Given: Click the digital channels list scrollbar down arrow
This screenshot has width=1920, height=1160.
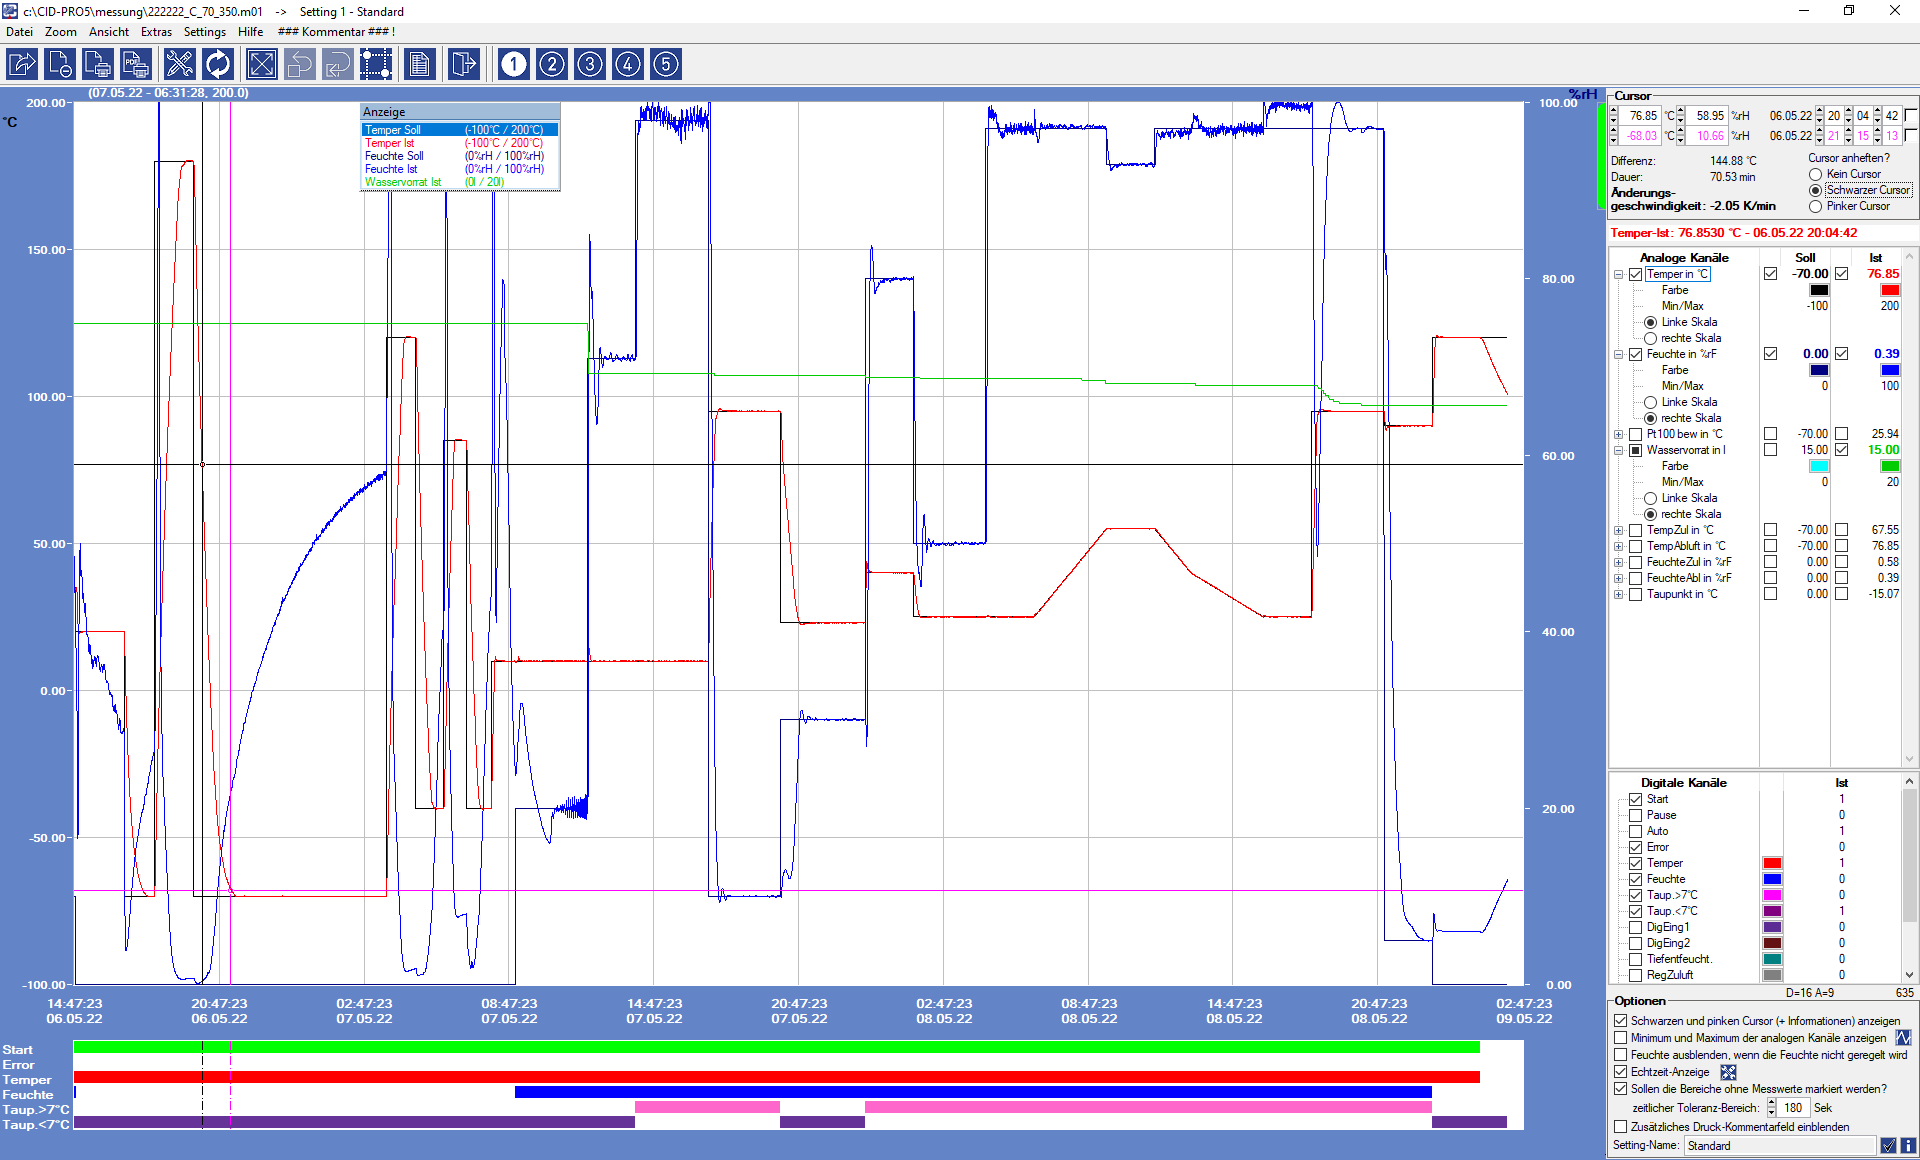Looking at the screenshot, I should (1909, 975).
